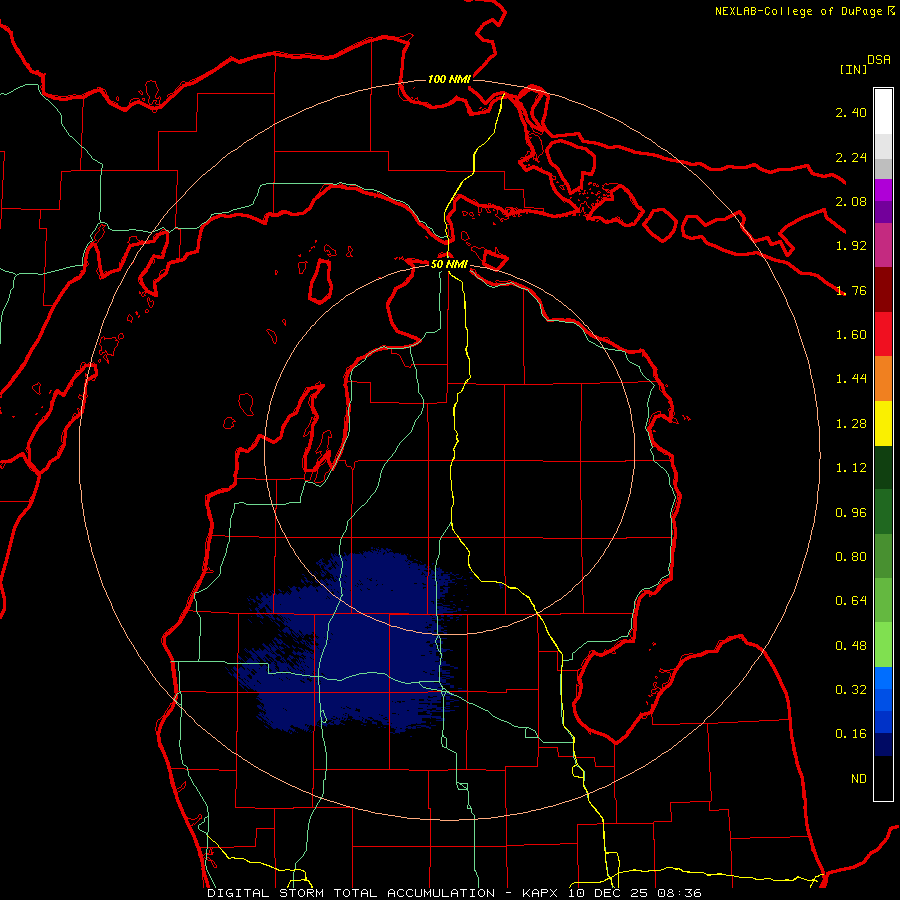The width and height of the screenshot is (900, 900).
Task: Select the 1.44 legend value
Action: click(x=851, y=379)
